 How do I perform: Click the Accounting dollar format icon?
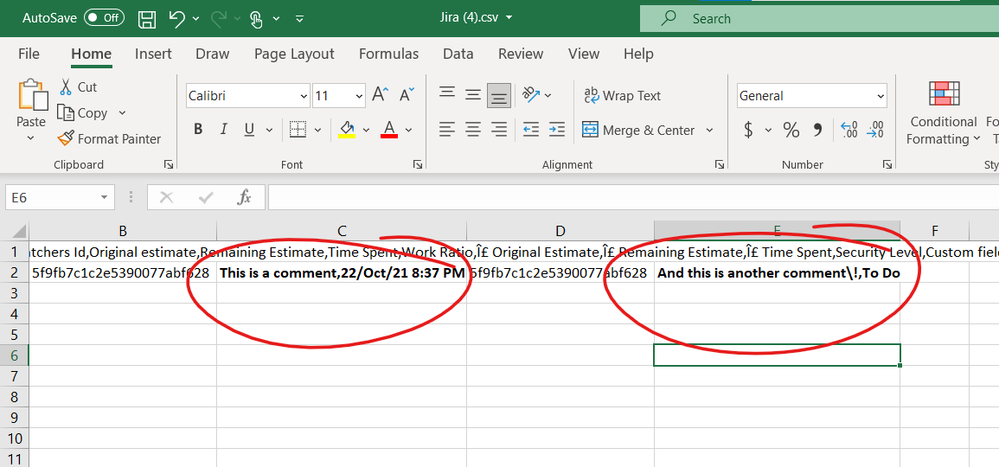point(749,130)
